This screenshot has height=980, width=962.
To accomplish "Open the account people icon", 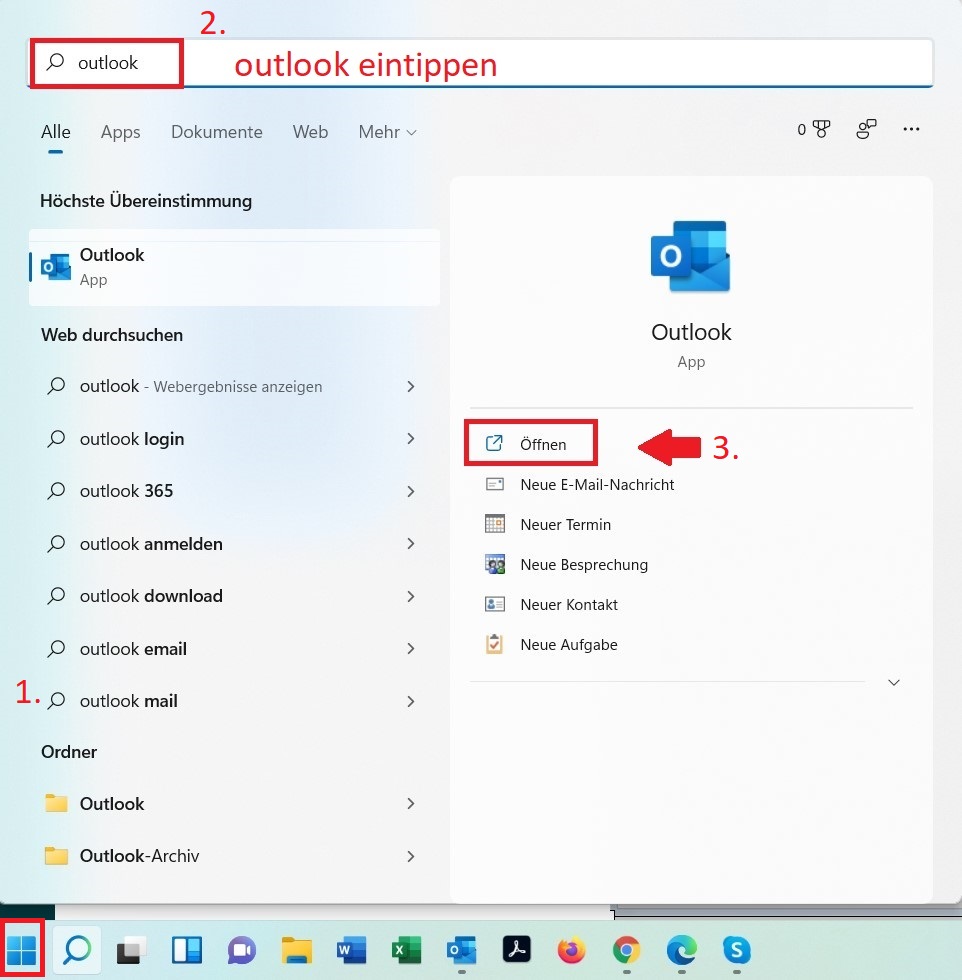I will click(866, 129).
